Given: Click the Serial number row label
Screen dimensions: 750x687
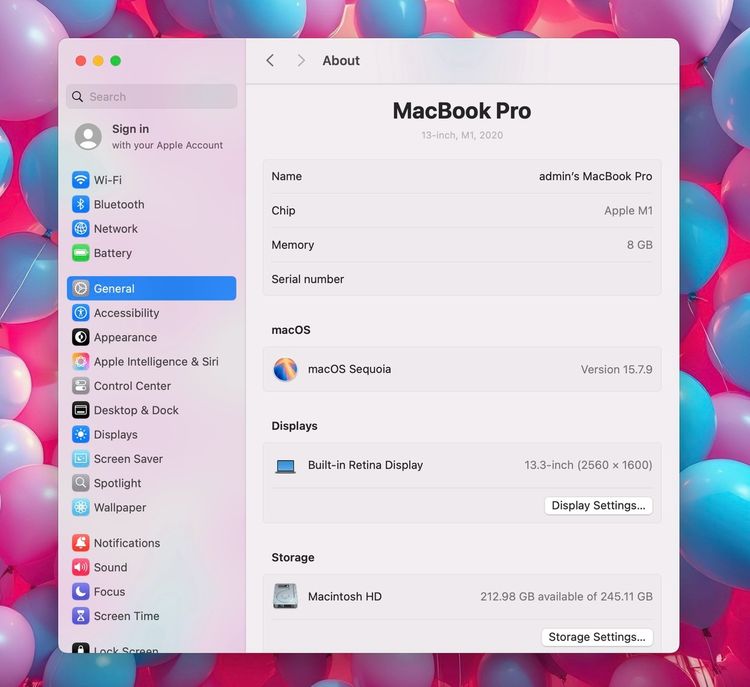Looking at the screenshot, I should (308, 279).
